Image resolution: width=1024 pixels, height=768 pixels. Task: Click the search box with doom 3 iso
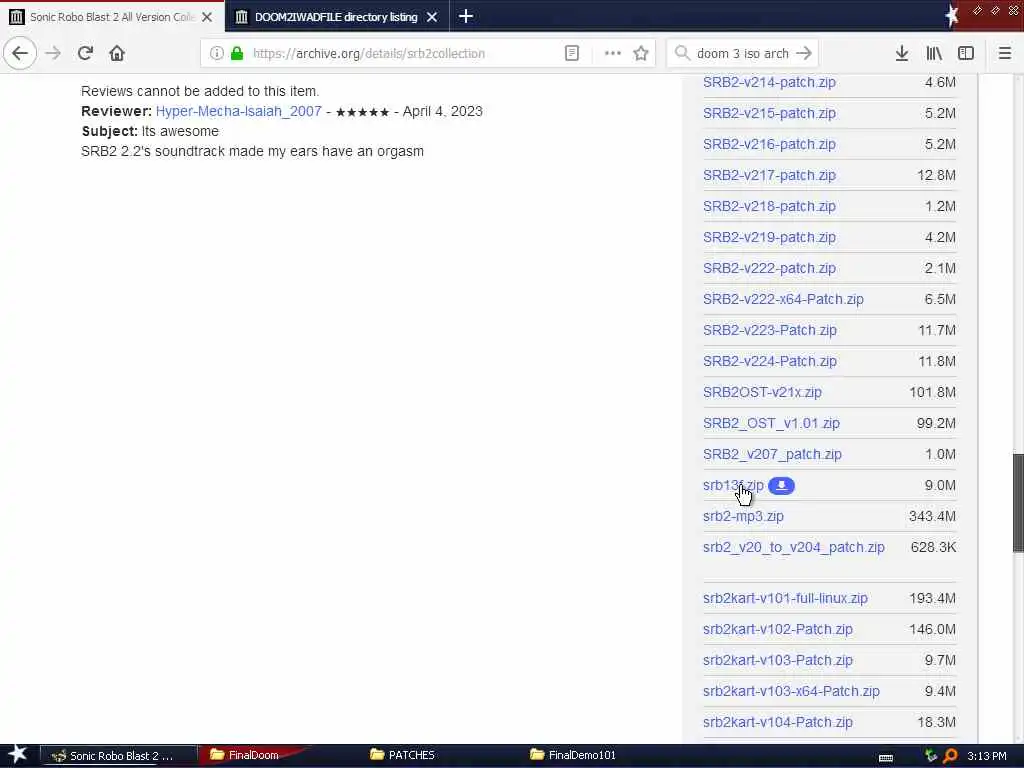(x=743, y=54)
